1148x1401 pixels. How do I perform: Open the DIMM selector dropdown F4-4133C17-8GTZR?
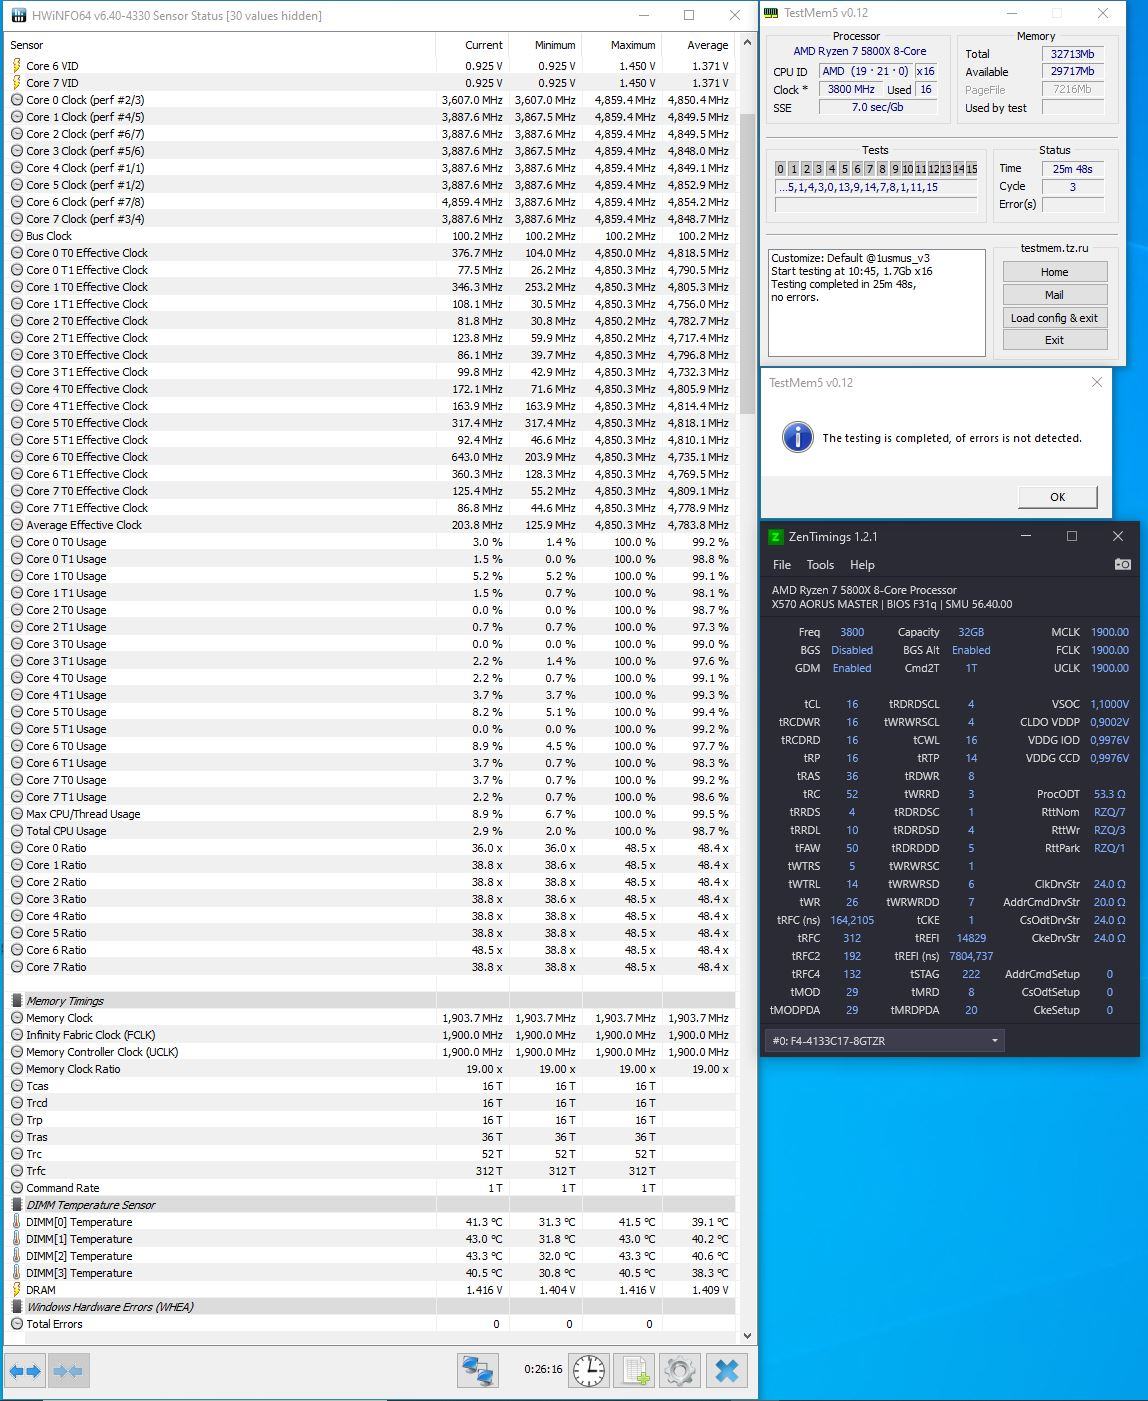(884, 1041)
